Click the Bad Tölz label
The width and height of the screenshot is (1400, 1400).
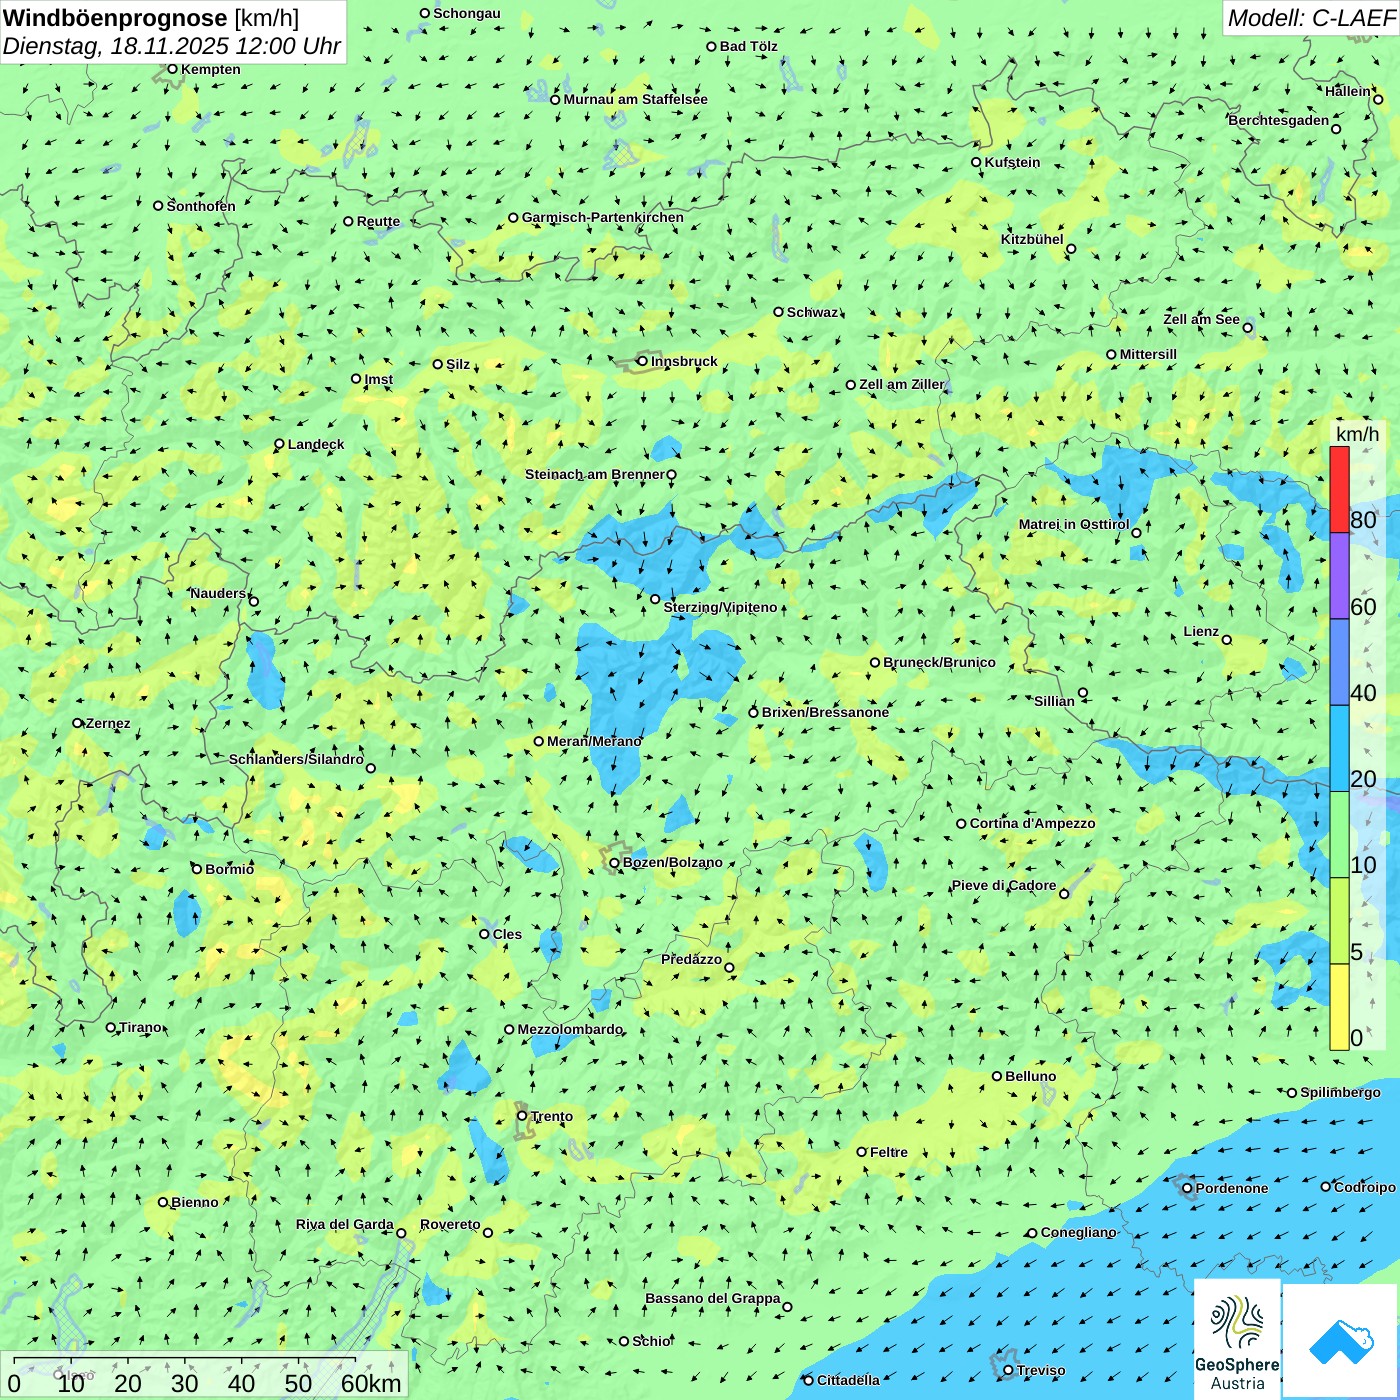(x=749, y=46)
